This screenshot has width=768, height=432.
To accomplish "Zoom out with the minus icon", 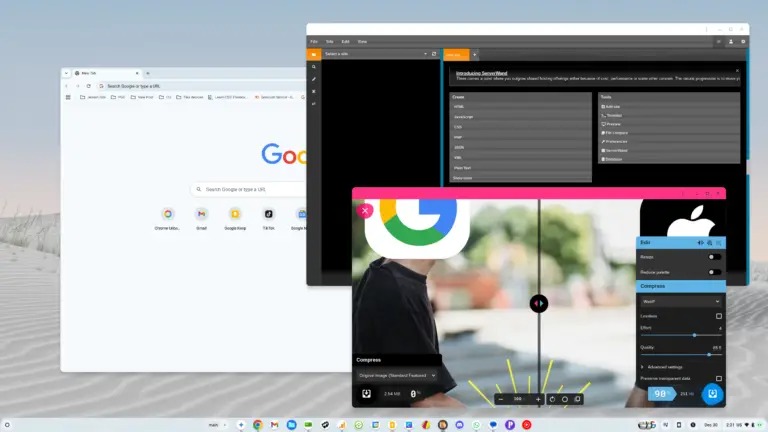I will pos(500,399).
